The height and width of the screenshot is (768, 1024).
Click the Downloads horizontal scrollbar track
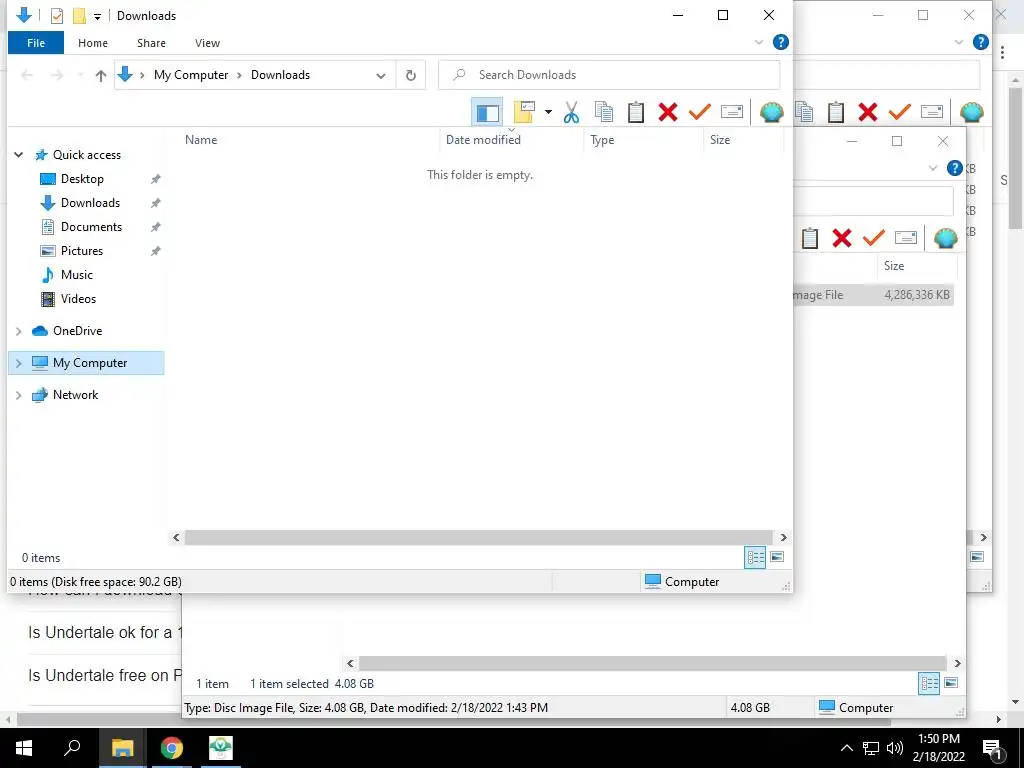tap(479, 537)
